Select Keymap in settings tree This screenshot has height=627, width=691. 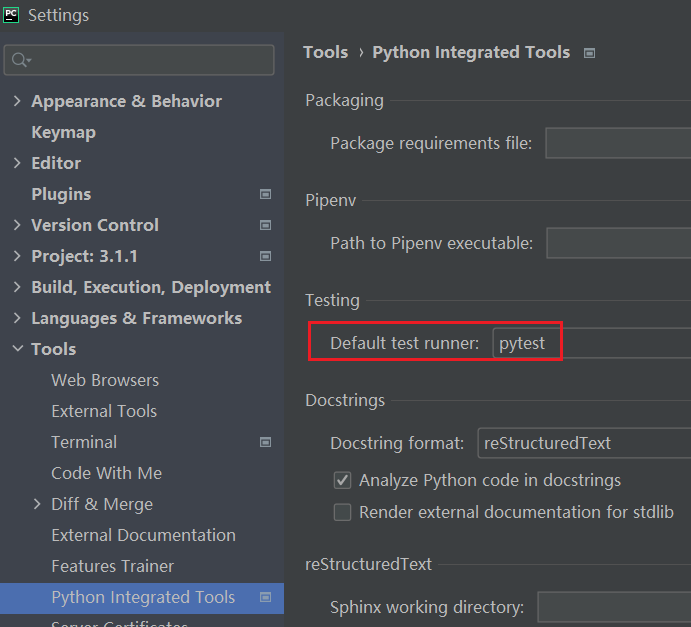pyautogui.click(x=63, y=132)
